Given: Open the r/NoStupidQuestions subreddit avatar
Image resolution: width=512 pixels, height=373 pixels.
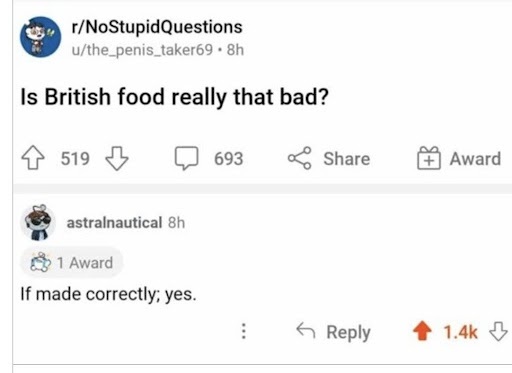Looking at the screenshot, I should click(x=40, y=37).
